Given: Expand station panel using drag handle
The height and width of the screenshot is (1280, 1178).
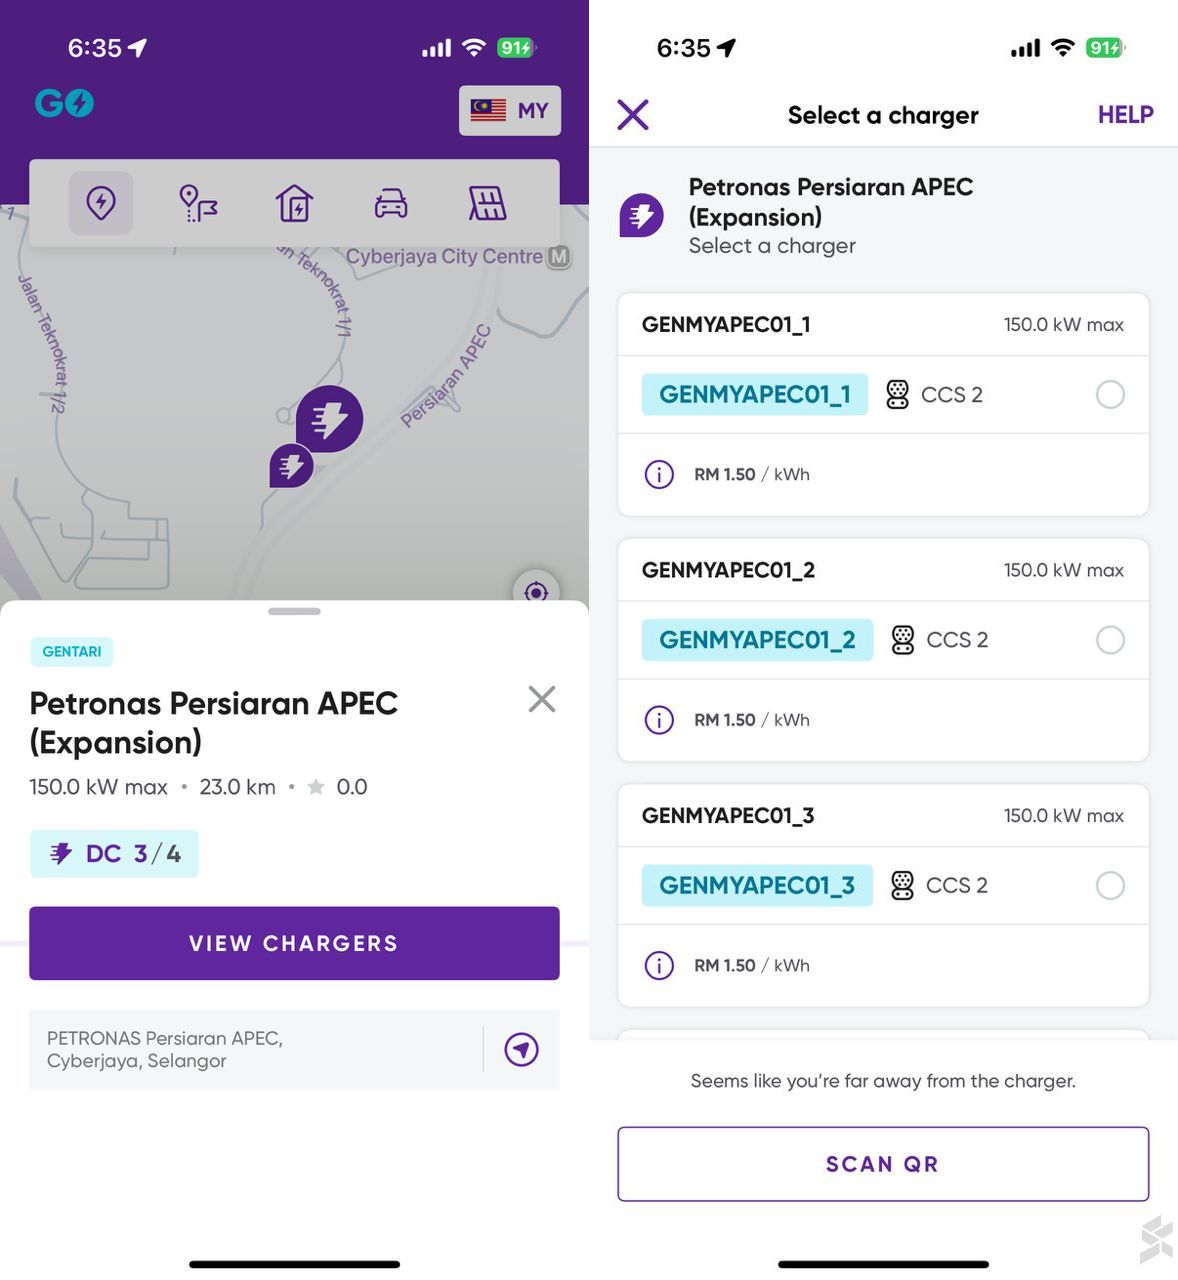Looking at the screenshot, I should [294, 611].
